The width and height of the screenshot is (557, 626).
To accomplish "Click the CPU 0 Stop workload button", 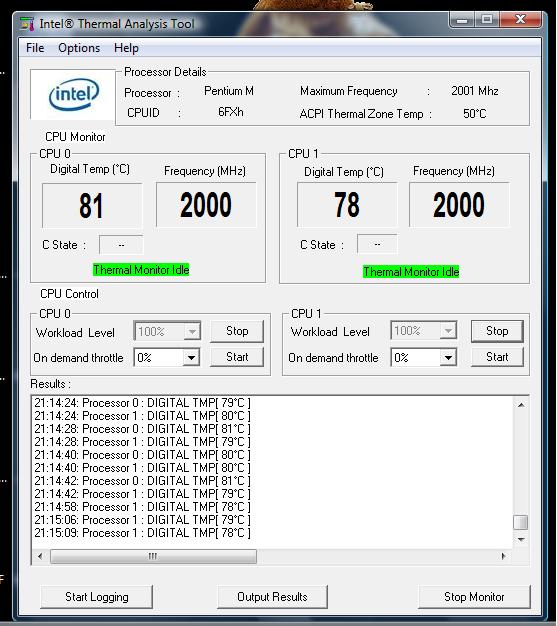I will tap(237, 331).
